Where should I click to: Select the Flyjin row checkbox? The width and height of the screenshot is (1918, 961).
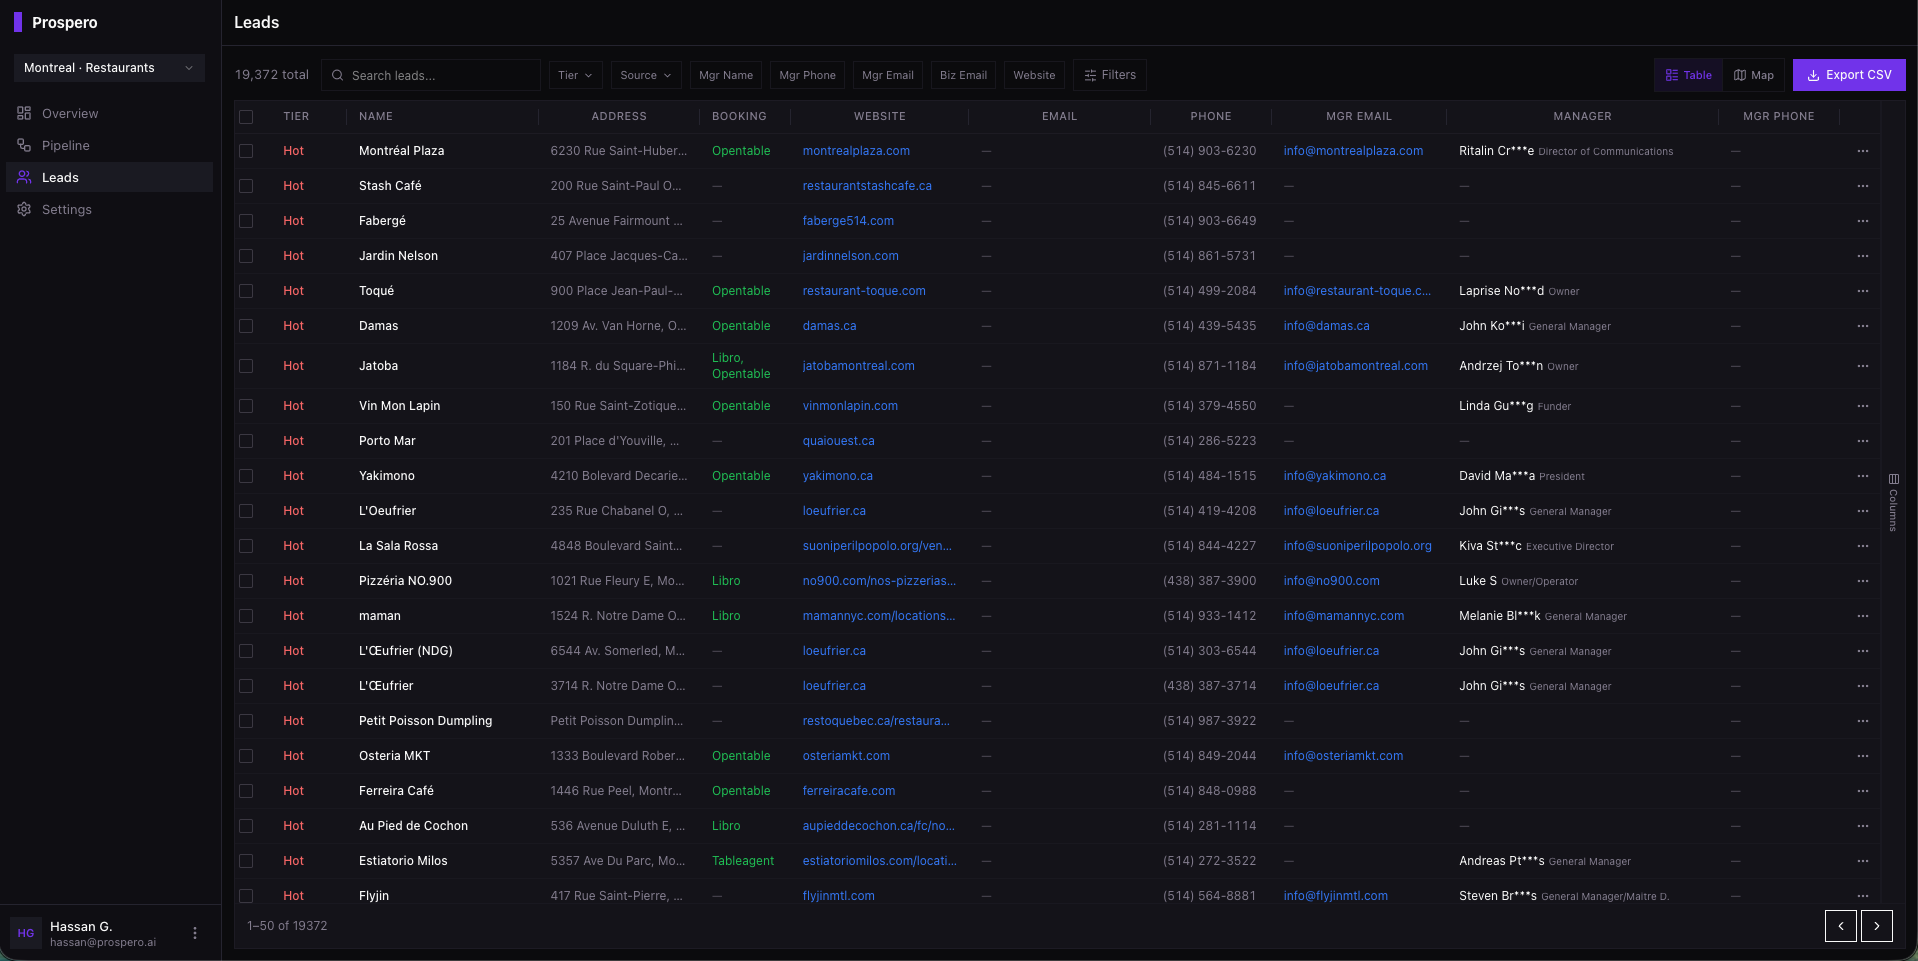click(246, 896)
